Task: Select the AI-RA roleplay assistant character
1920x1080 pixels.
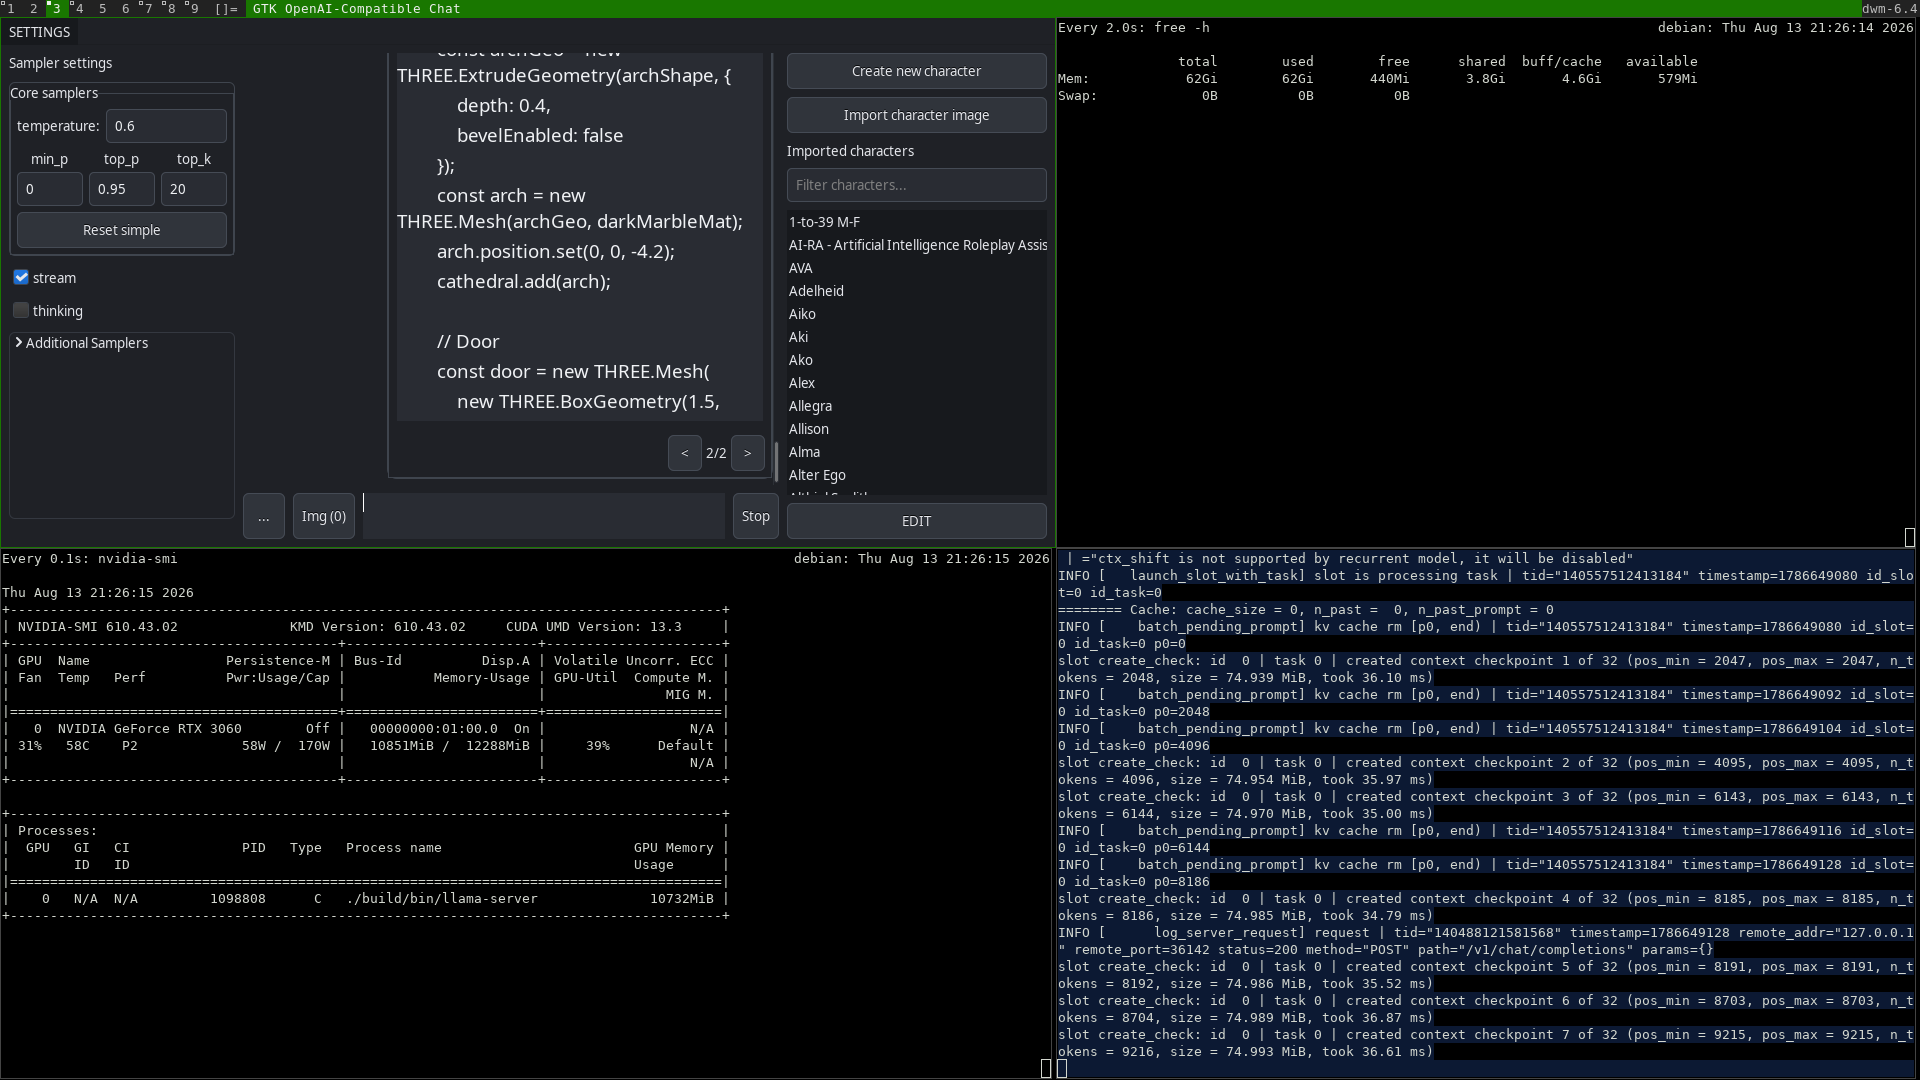Action: point(917,245)
